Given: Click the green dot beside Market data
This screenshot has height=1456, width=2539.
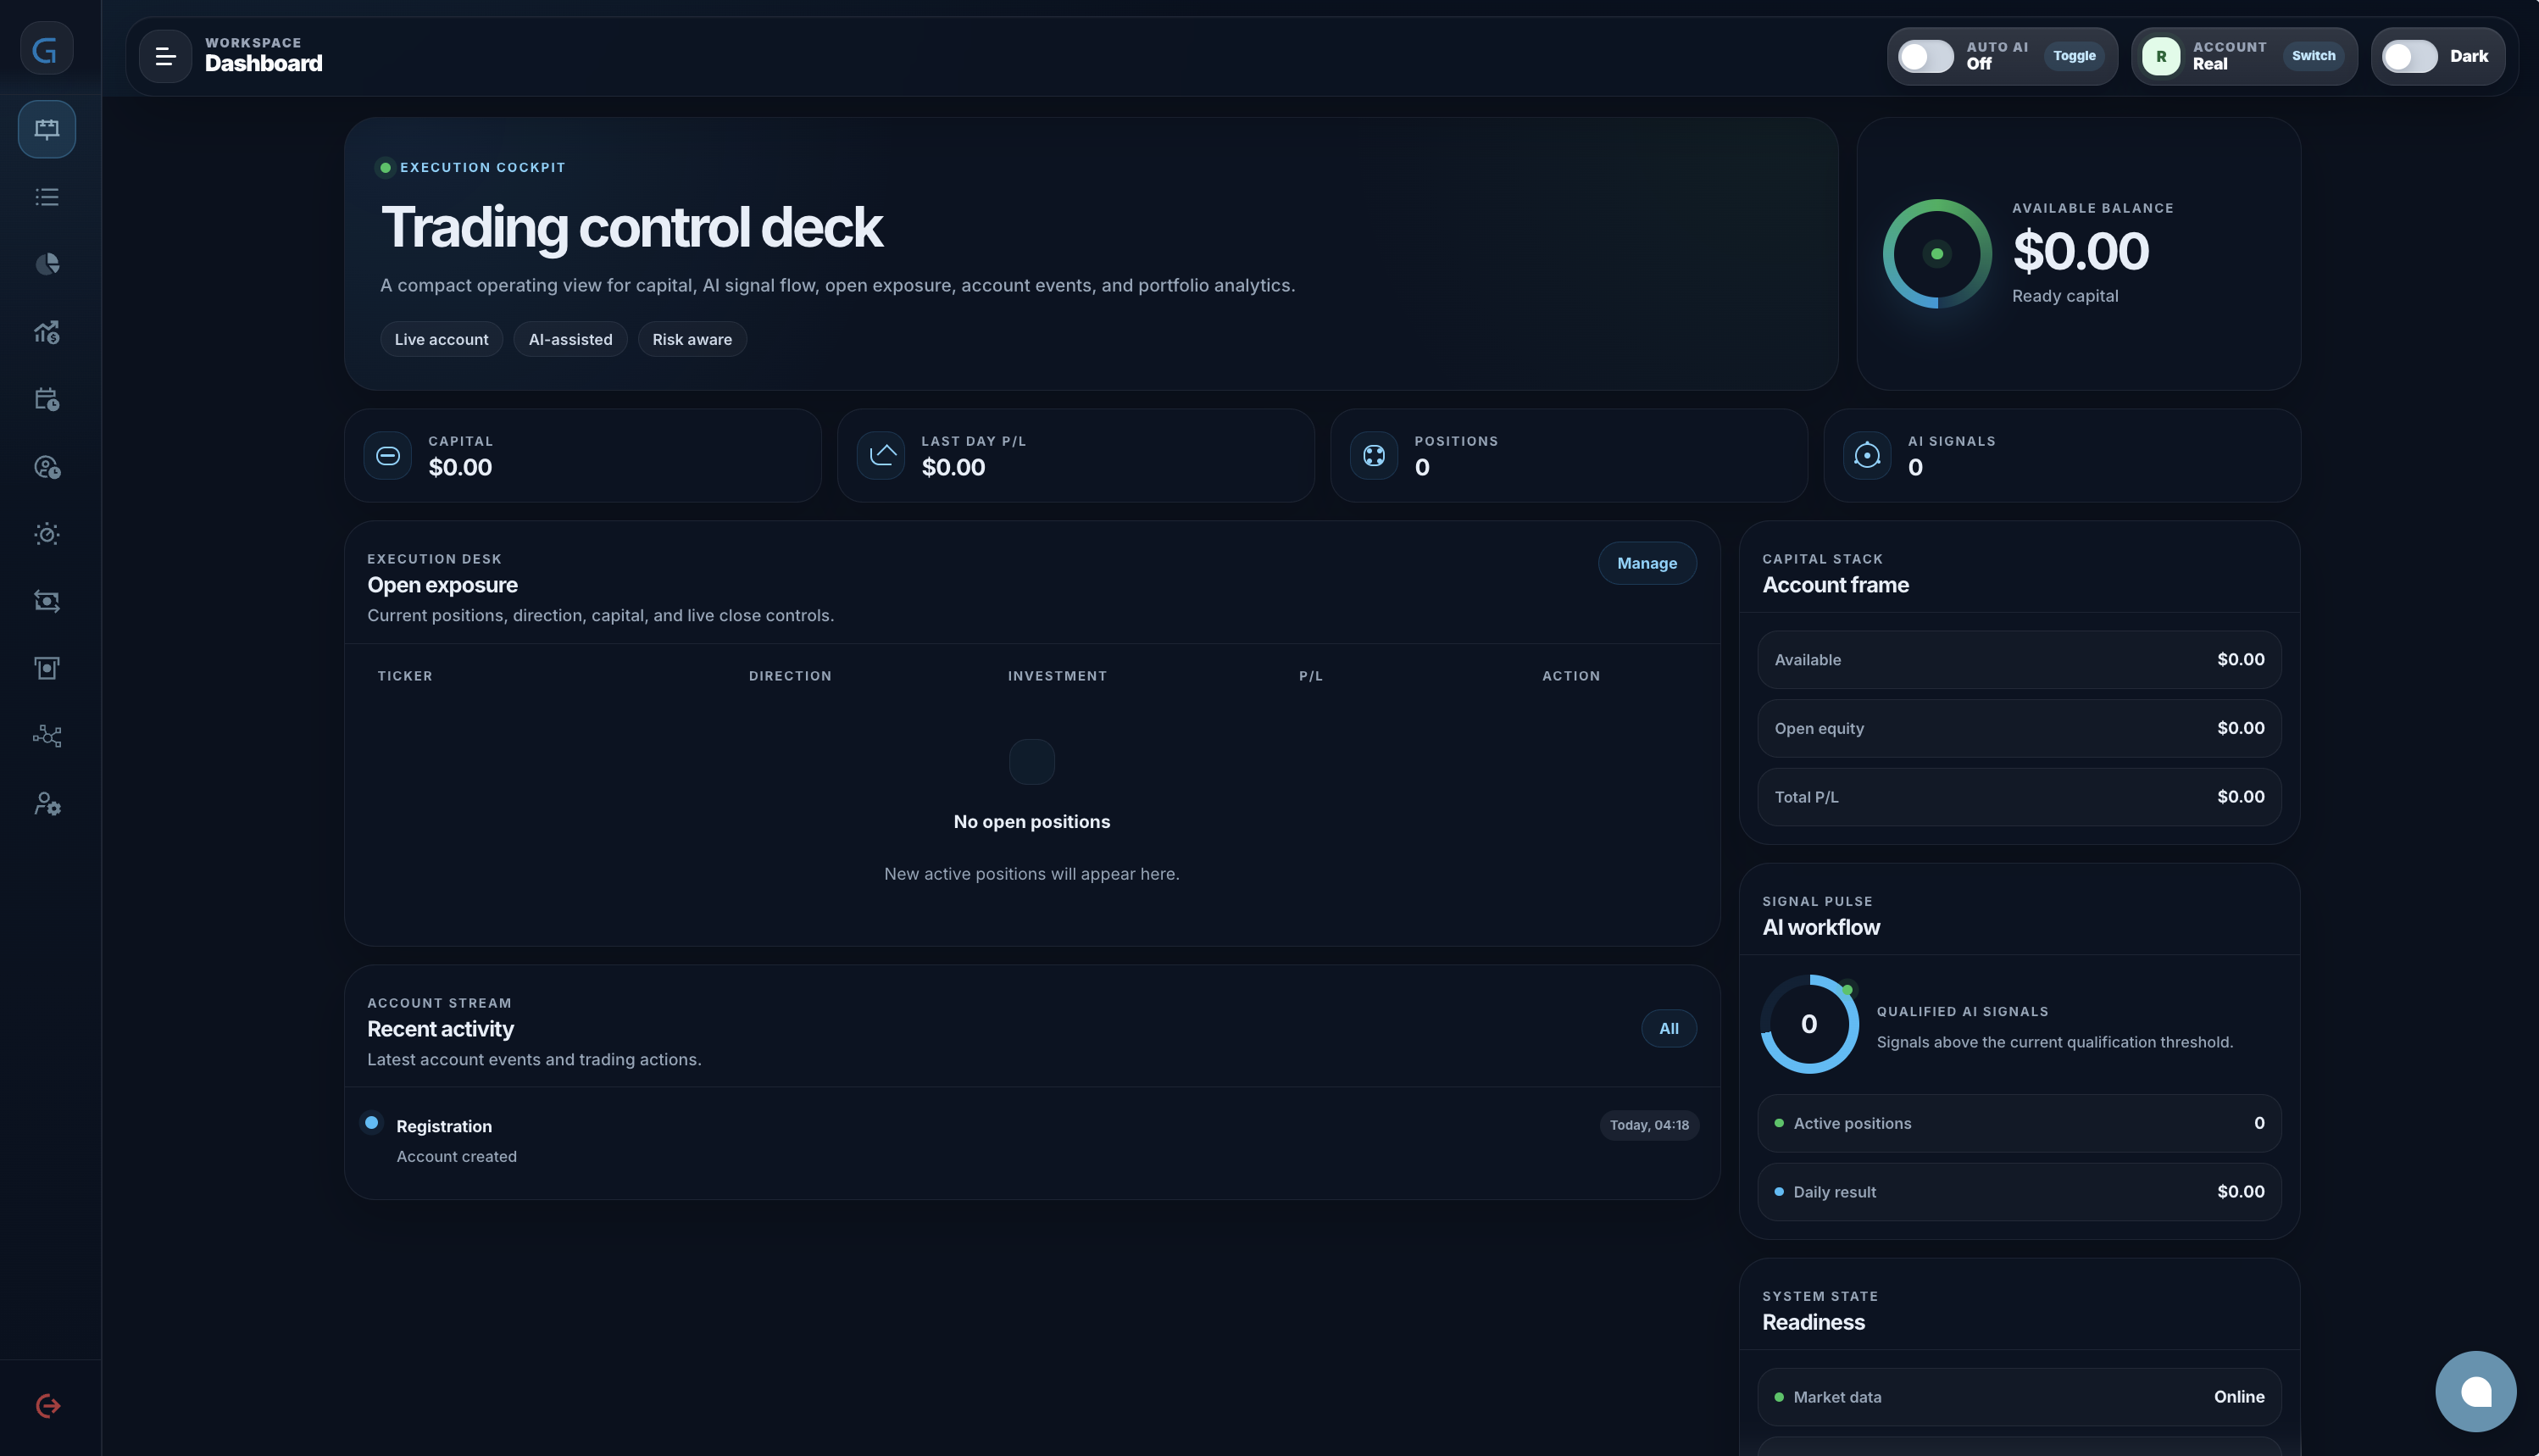Looking at the screenshot, I should [x=1779, y=1397].
